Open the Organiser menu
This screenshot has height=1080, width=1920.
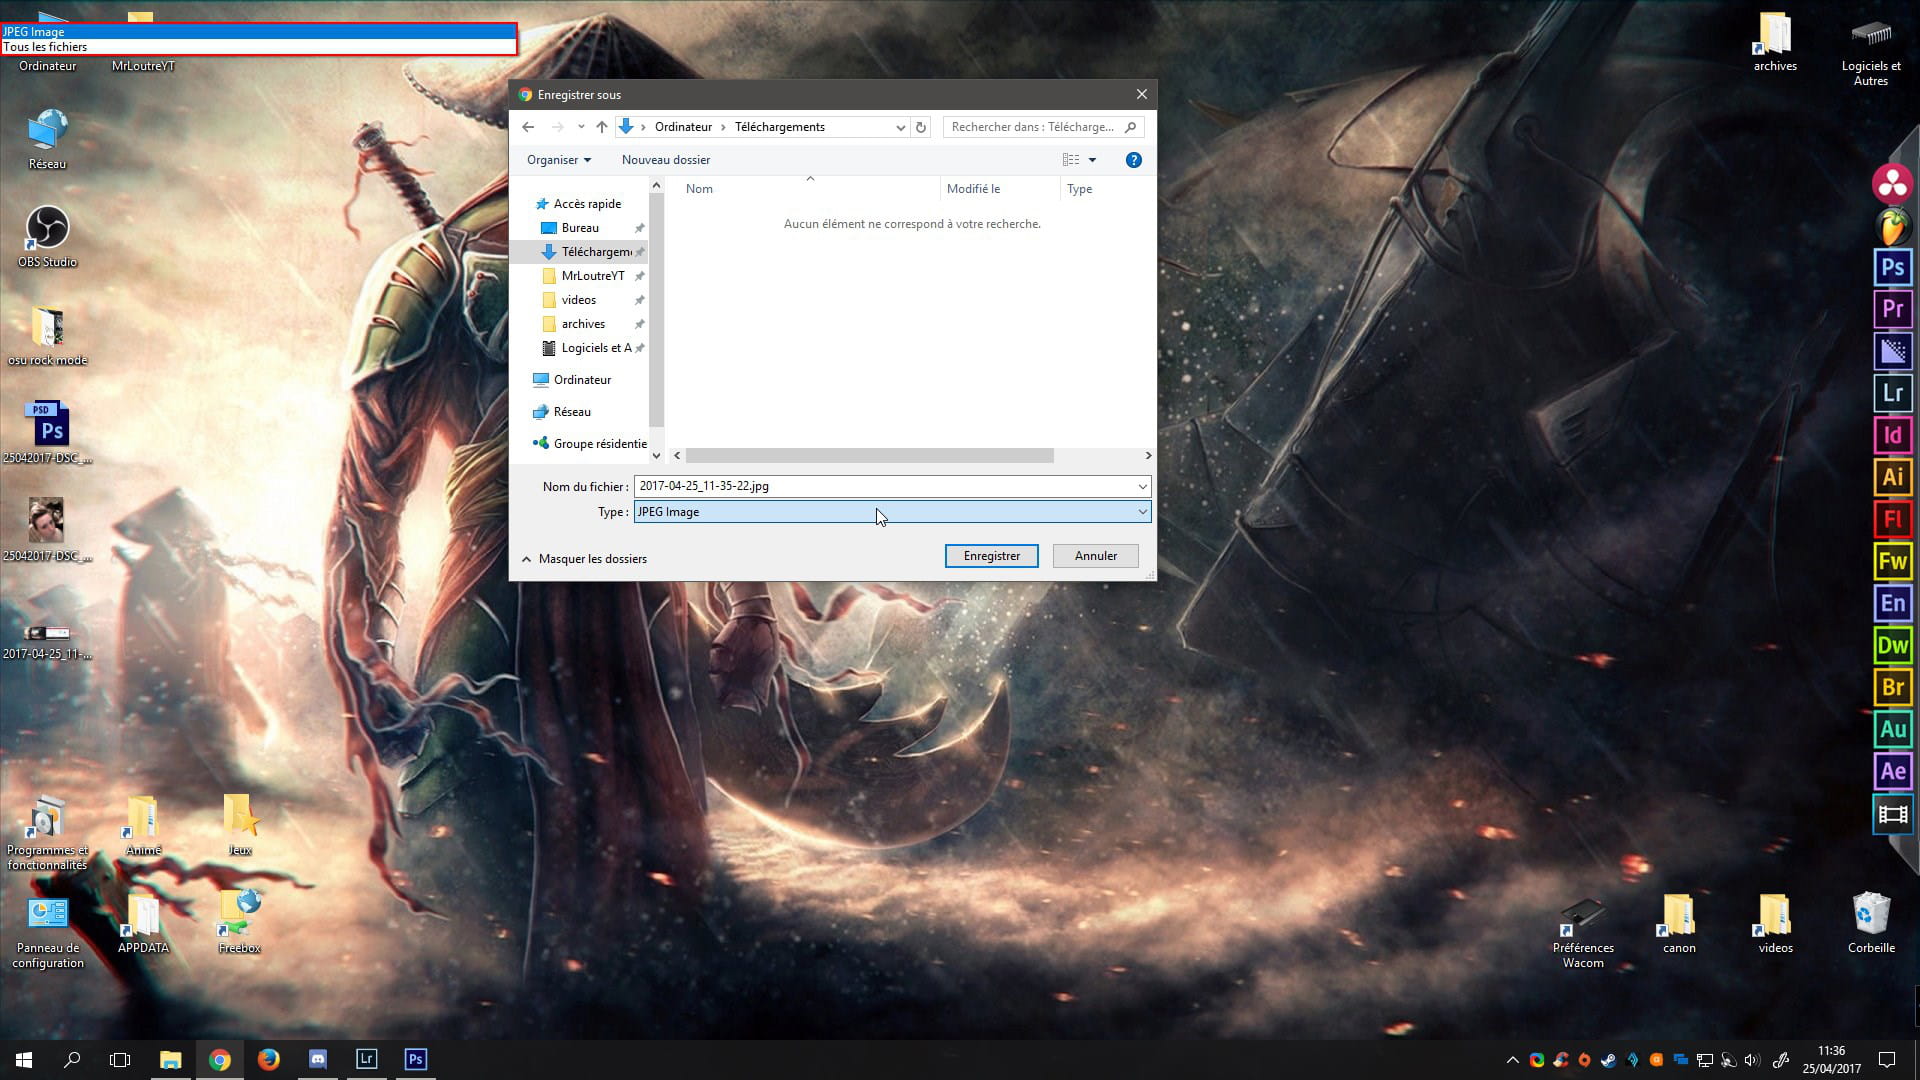pyautogui.click(x=559, y=160)
